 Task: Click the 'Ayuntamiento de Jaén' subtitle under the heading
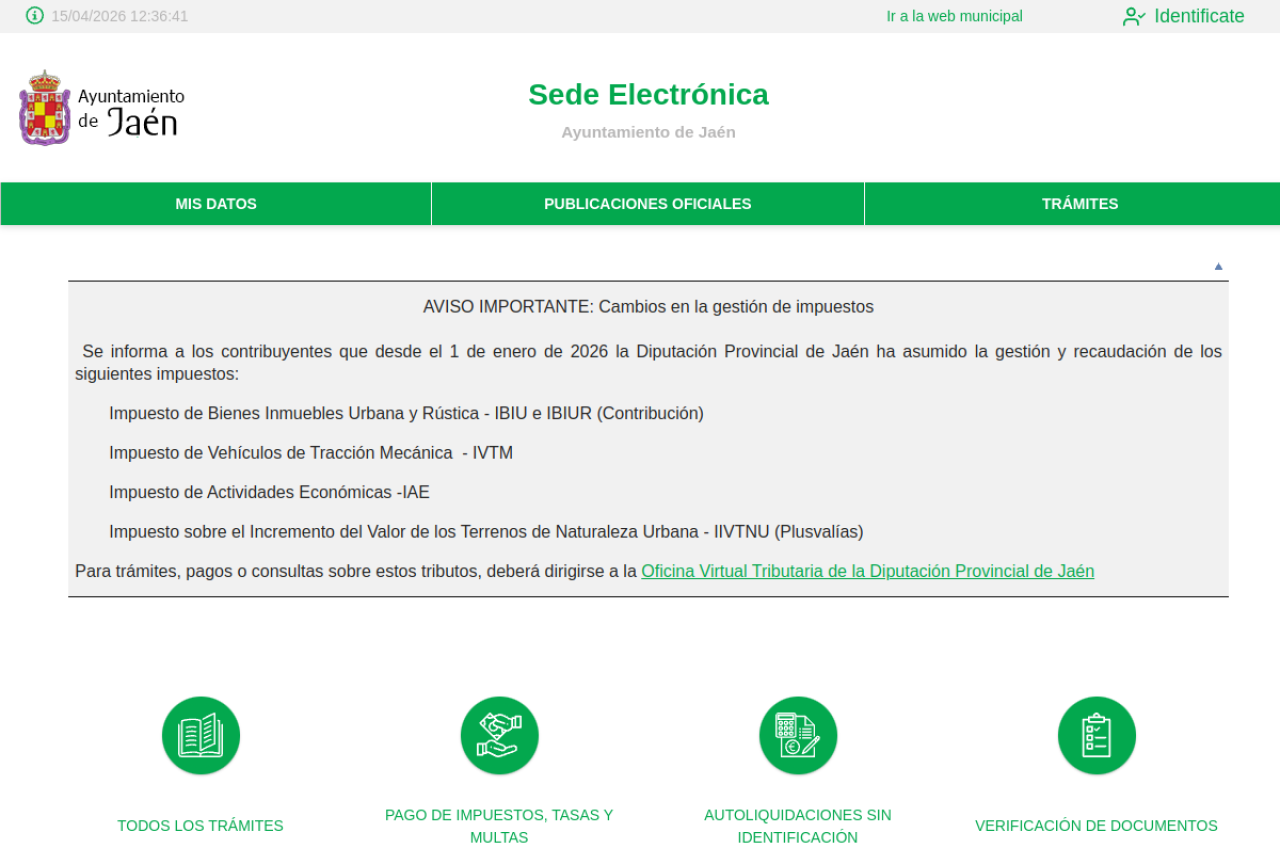(648, 132)
